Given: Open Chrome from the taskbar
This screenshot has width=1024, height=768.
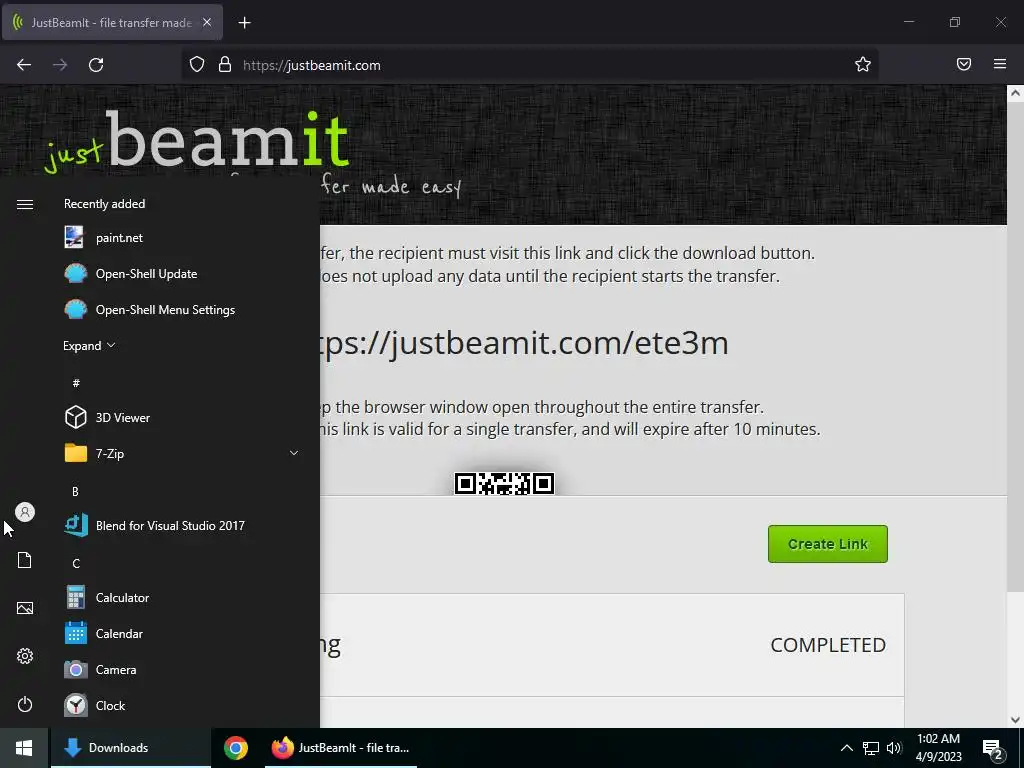Looking at the screenshot, I should click(236, 748).
